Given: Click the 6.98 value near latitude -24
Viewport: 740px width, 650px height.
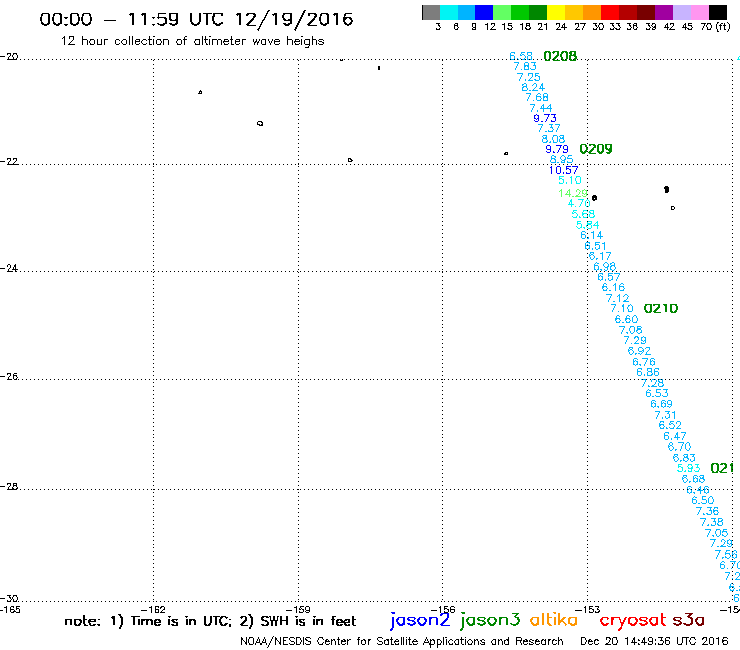Looking at the screenshot, I should coord(605,267).
